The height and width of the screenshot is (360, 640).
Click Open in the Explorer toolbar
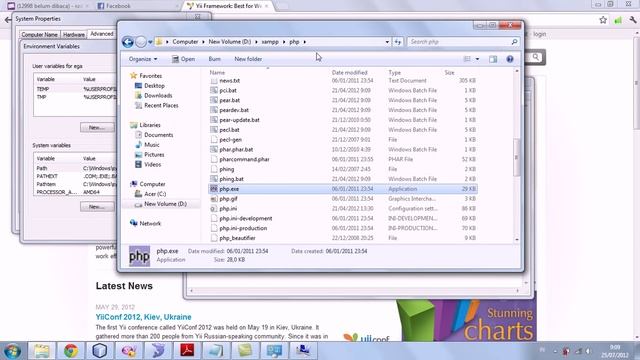(x=183, y=59)
